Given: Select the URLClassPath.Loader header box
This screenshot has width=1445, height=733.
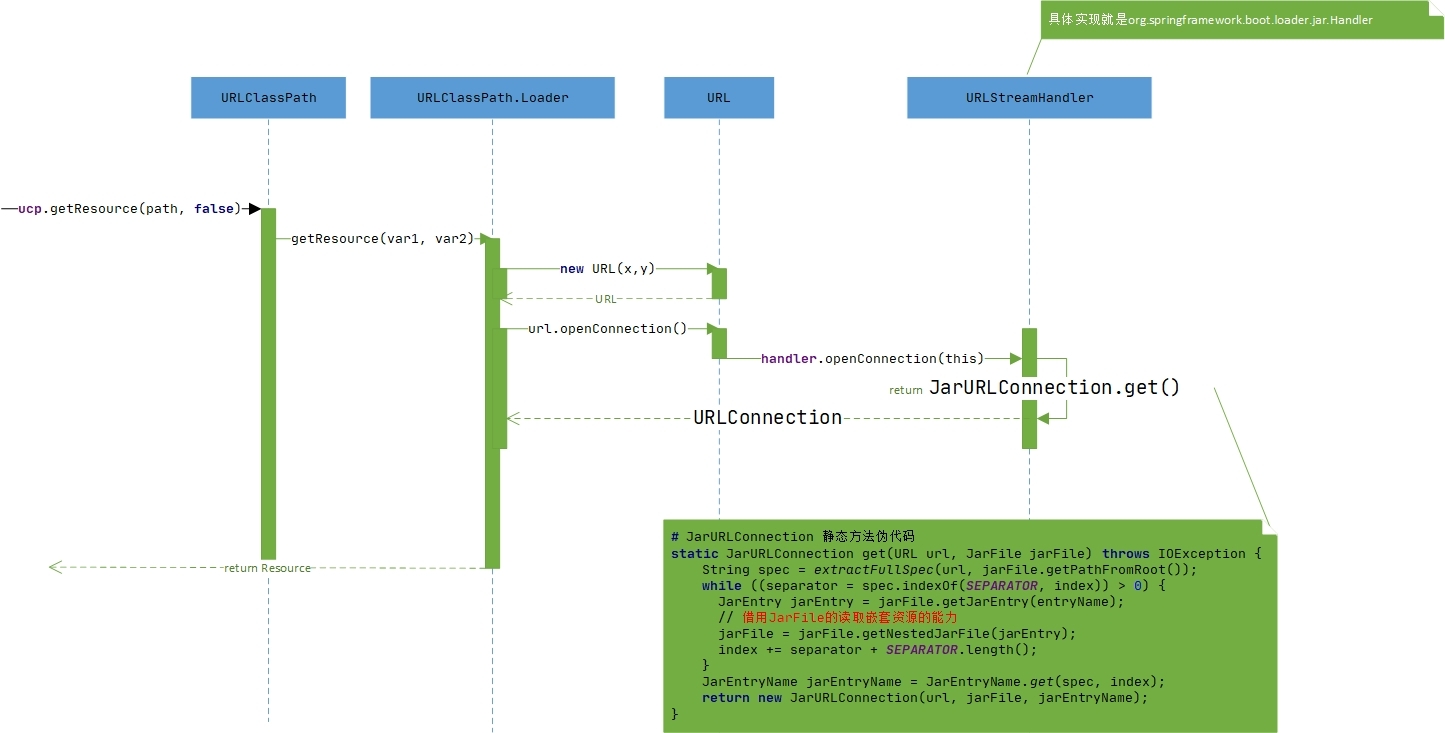Looking at the screenshot, I should pyautogui.click(x=492, y=98).
